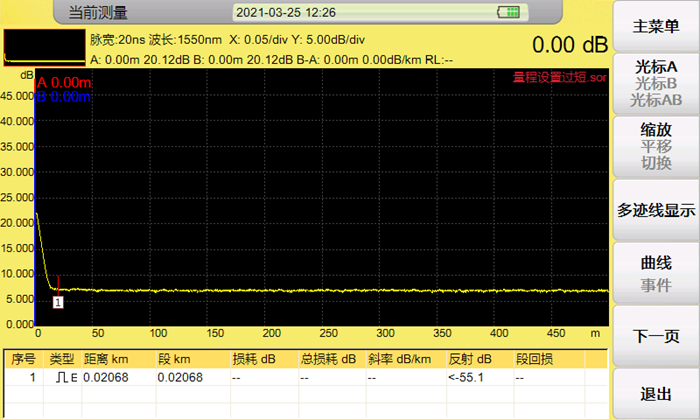Choose 缩放 zoom mode

[x=656, y=129]
